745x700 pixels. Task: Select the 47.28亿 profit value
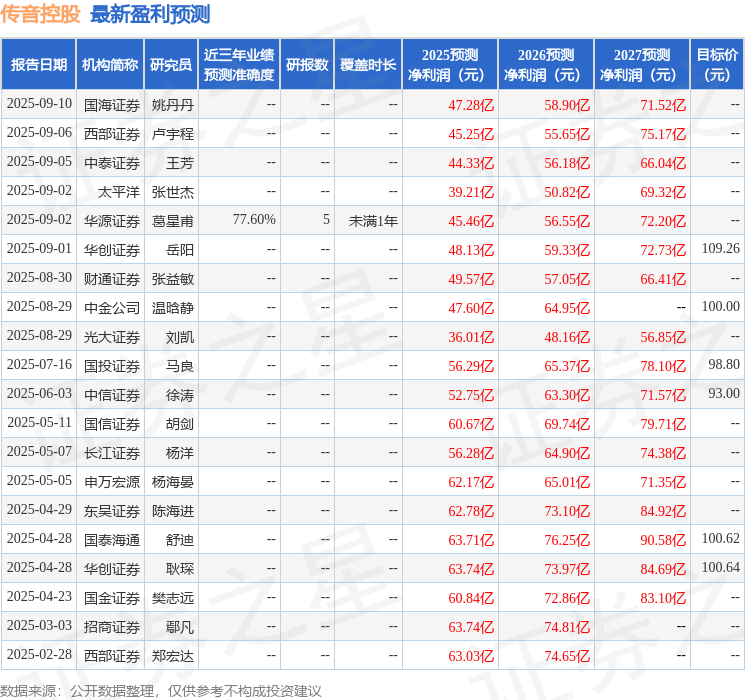pyautogui.click(x=471, y=105)
